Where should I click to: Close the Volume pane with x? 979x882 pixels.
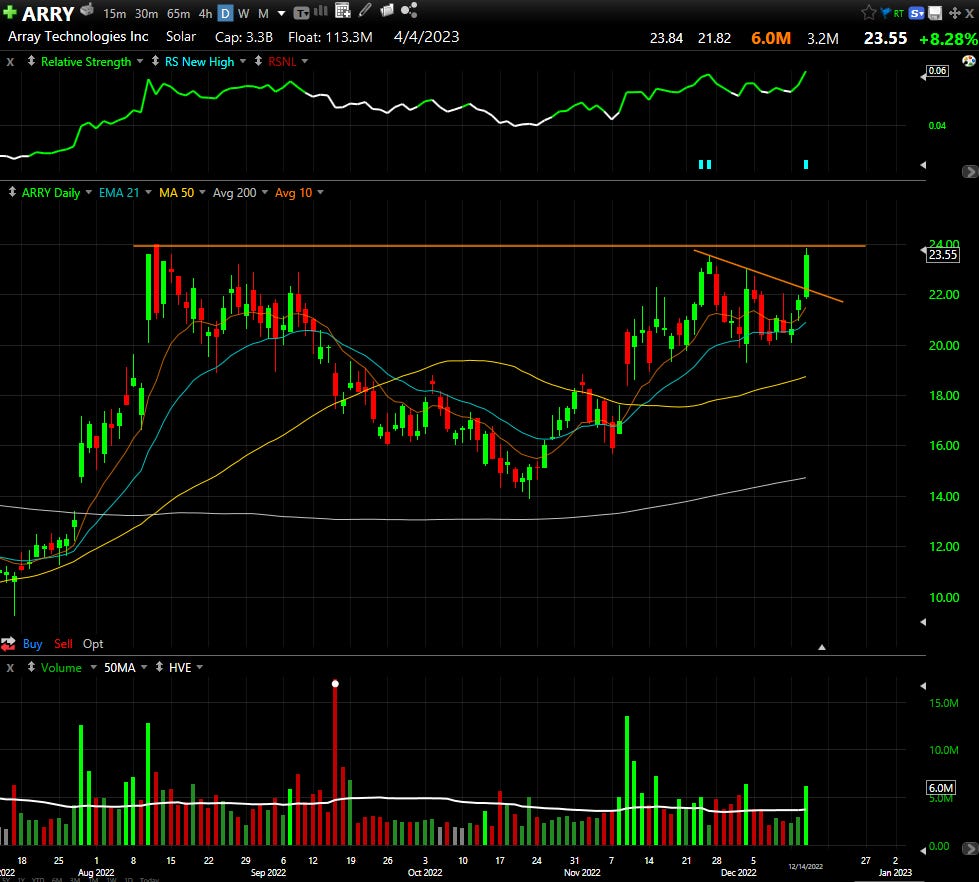[x=10, y=668]
